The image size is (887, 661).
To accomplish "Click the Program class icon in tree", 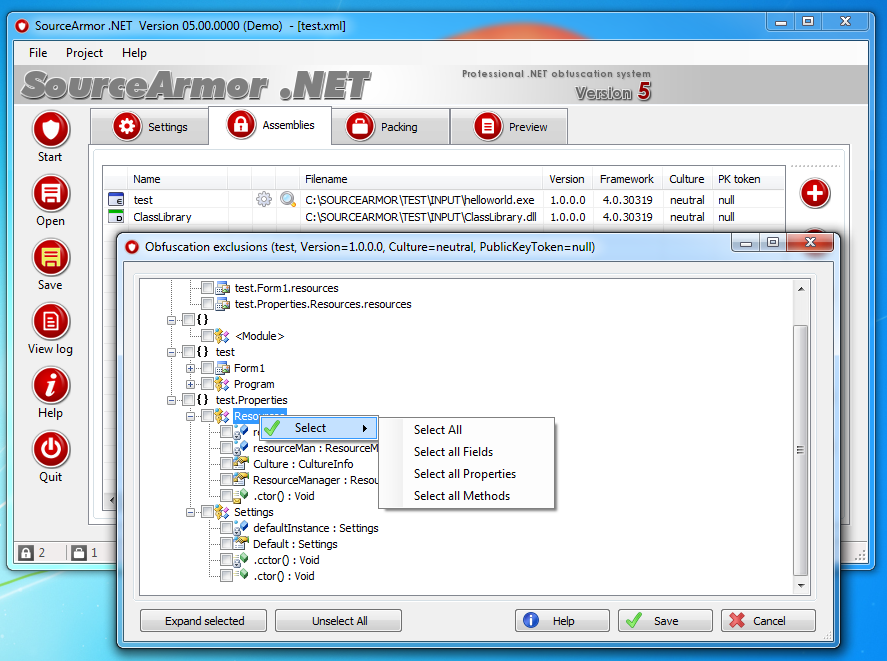I will tap(222, 384).
